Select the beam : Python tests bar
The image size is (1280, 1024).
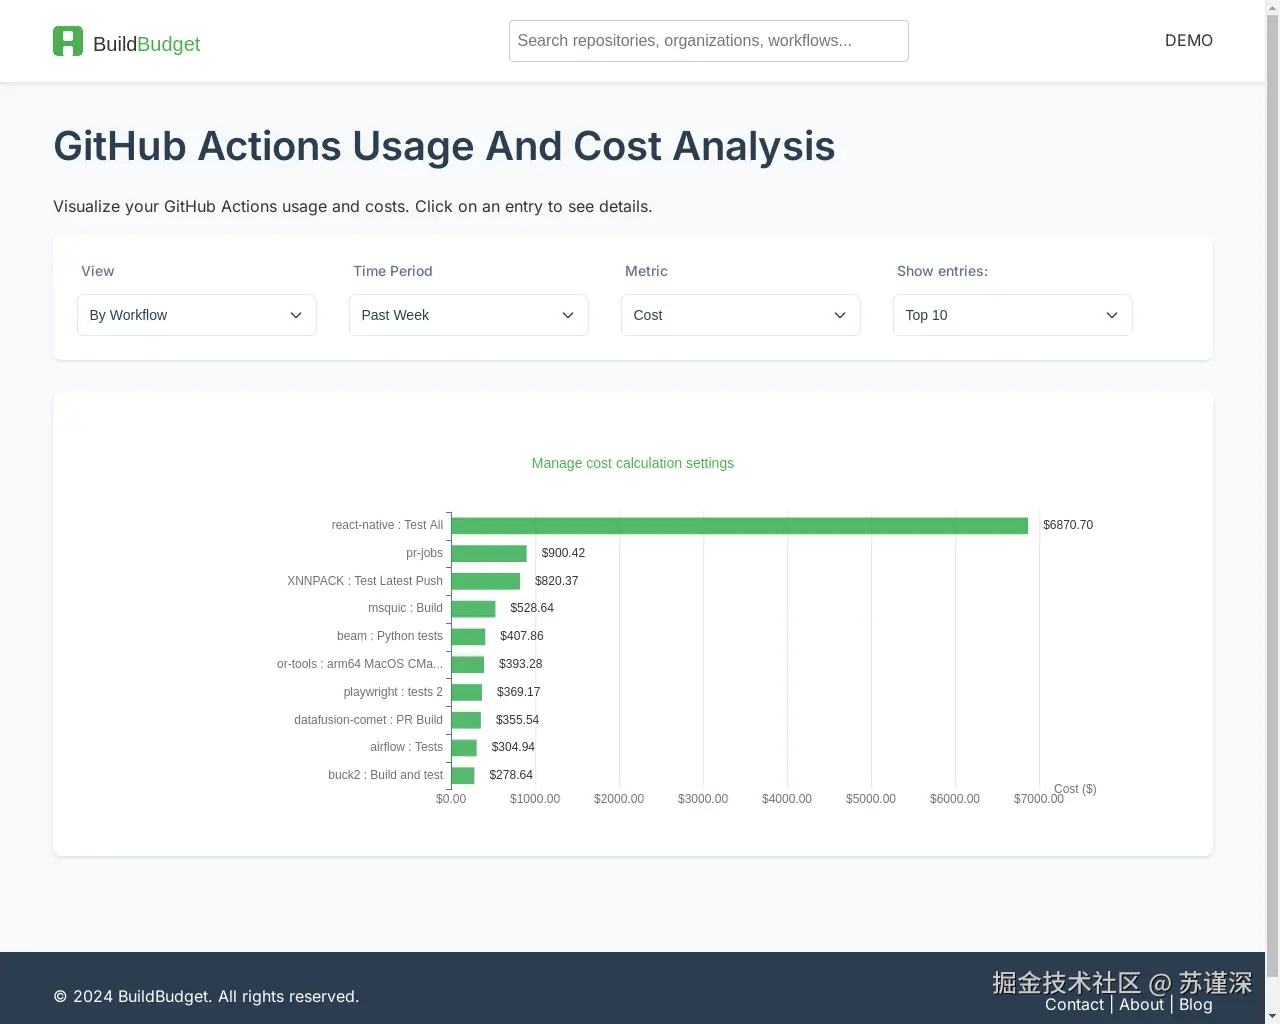tap(468, 636)
